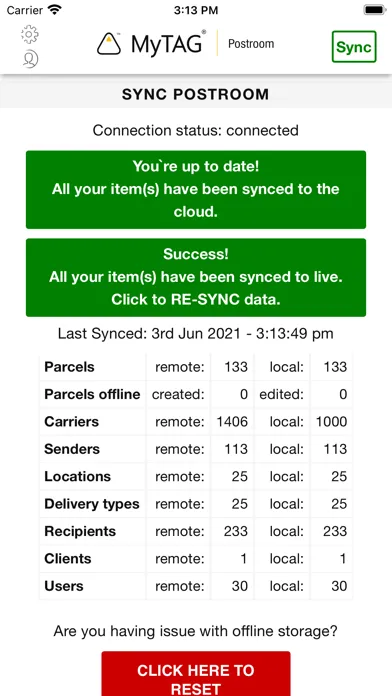Image resolution: width=392 pixels, height=696 pixels.
Task: Tap the Wi-Fi status icon
Action: click(x=55, y=10)
